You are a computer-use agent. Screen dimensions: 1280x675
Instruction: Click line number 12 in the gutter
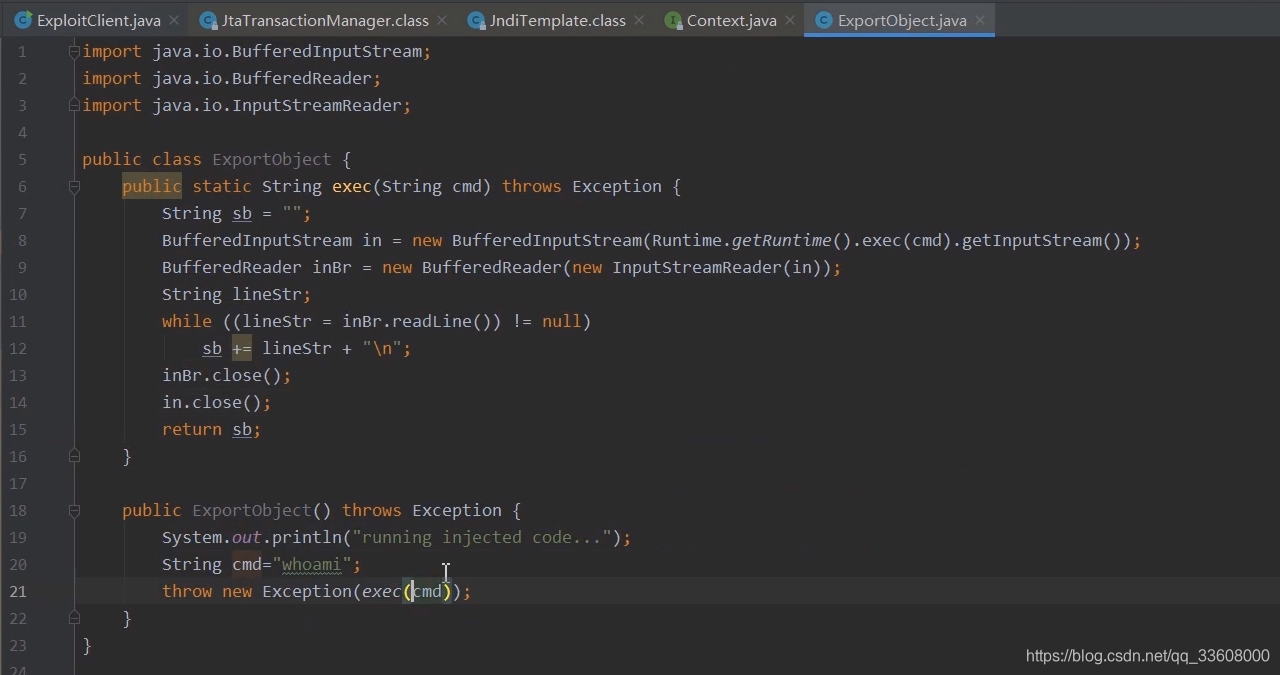point(18,348)
